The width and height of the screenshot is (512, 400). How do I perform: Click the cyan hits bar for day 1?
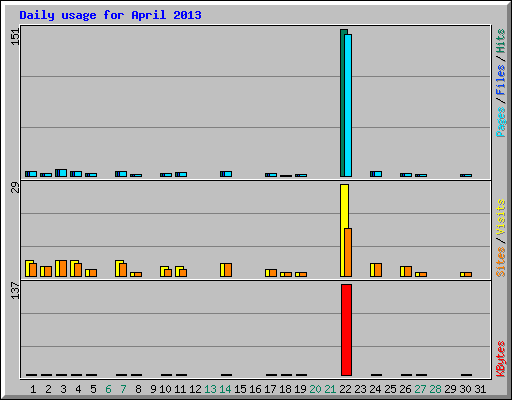point(33,174)
